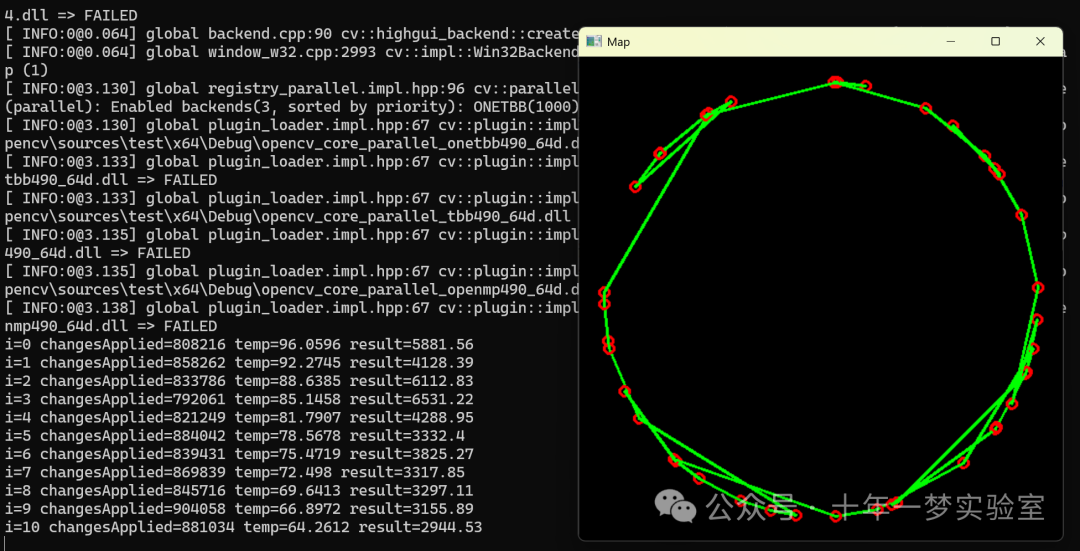Click the opencv_core_parallel_tbb490_64d.dll path line
Viewport: 1080px width, 551px height.
click(x=288, y=216)
